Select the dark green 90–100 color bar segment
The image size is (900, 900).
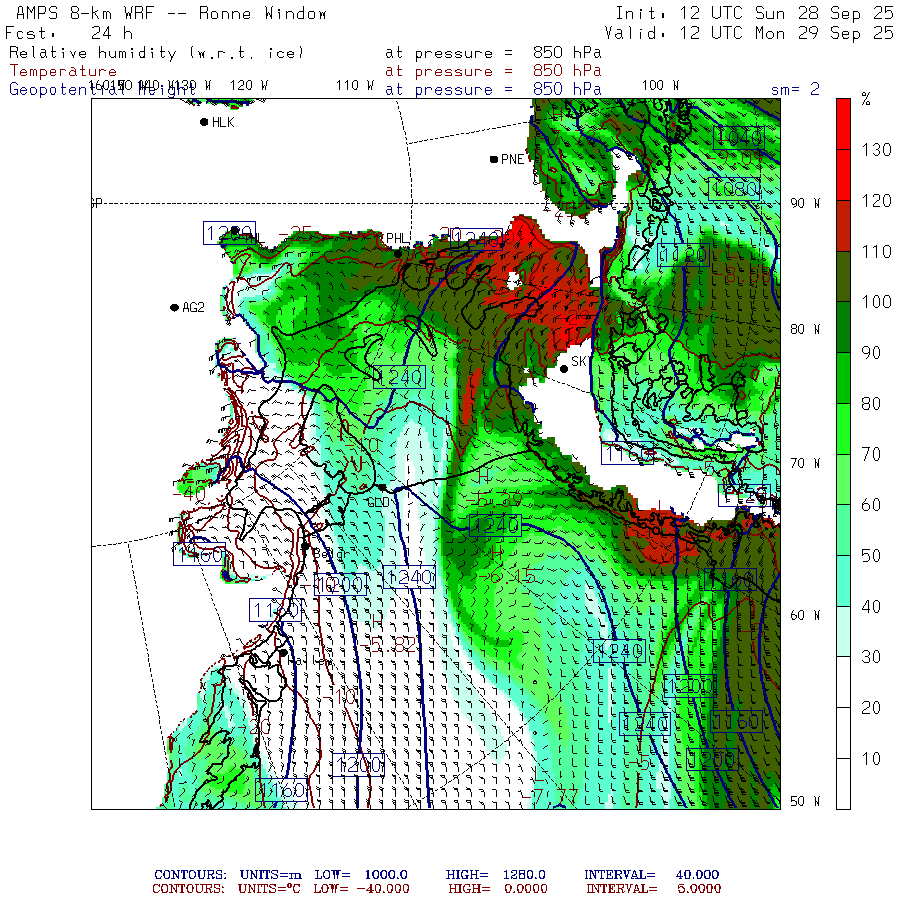[843, 327]
